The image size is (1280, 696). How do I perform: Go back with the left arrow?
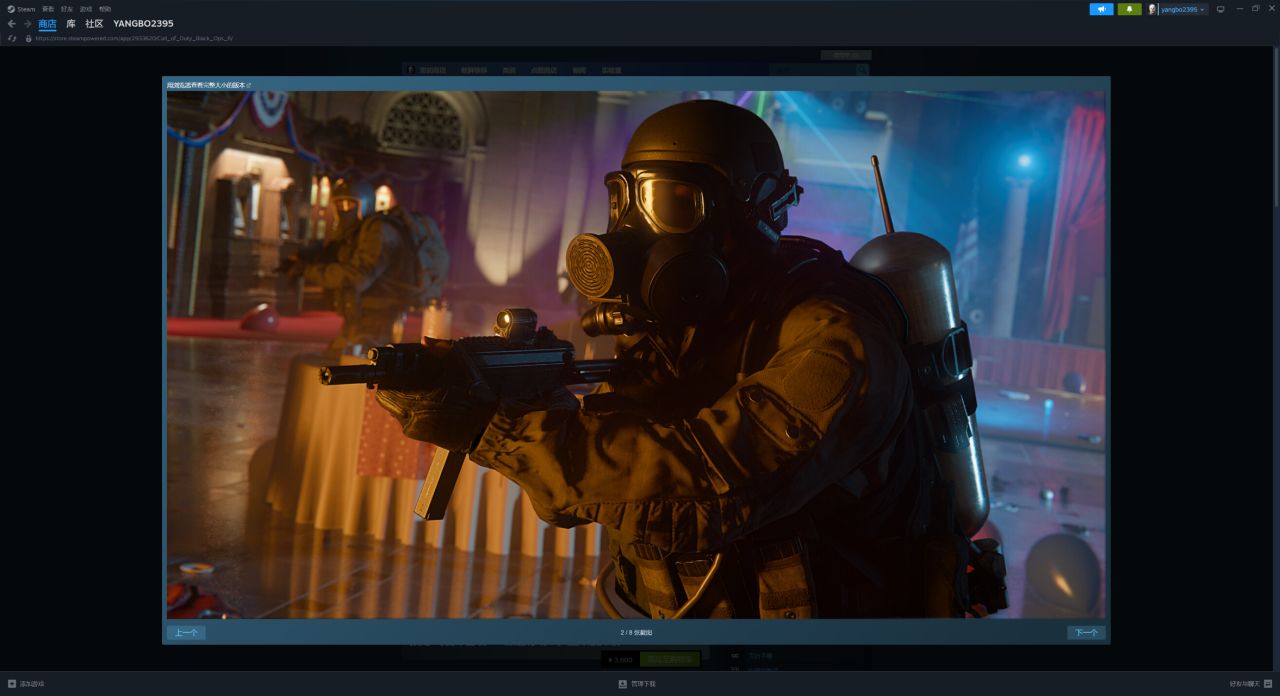coord(12,23)
